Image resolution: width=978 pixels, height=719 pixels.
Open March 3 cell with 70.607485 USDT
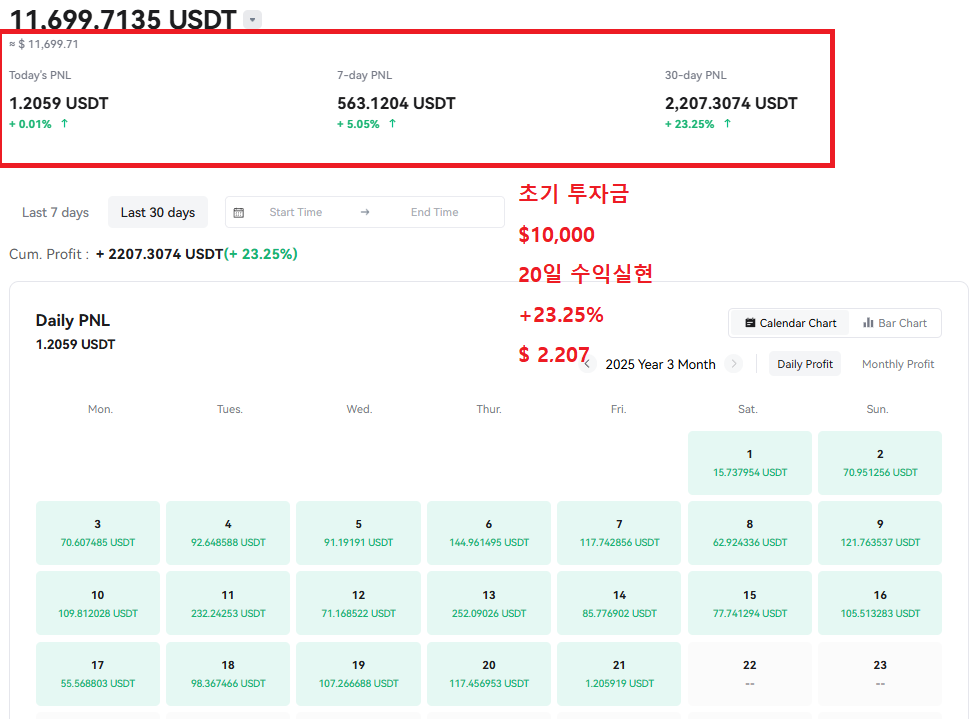(x=98, y=533)
